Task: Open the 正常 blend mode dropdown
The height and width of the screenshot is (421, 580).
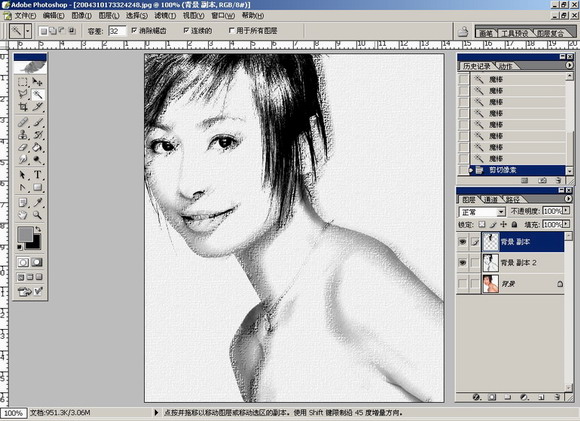Action: [x=482, y=212]
